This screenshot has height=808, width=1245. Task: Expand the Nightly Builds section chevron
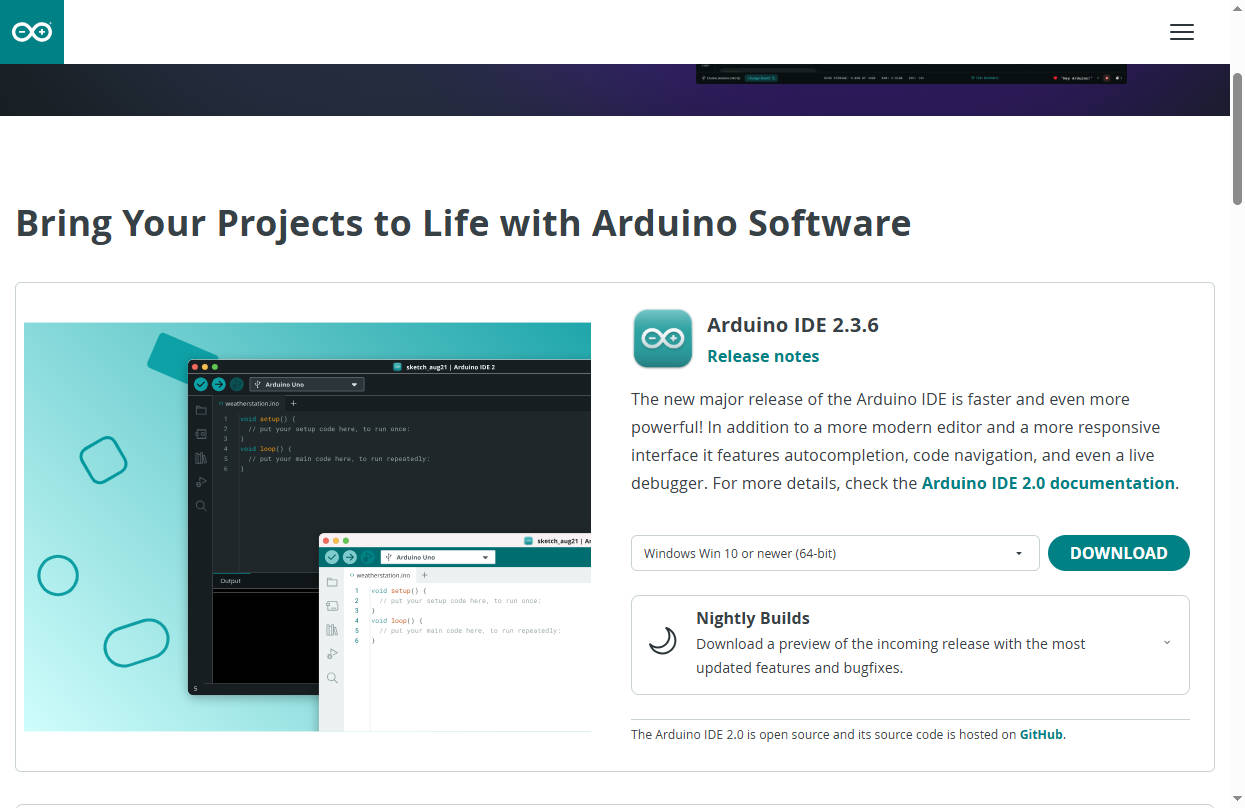pos(1166,643)
